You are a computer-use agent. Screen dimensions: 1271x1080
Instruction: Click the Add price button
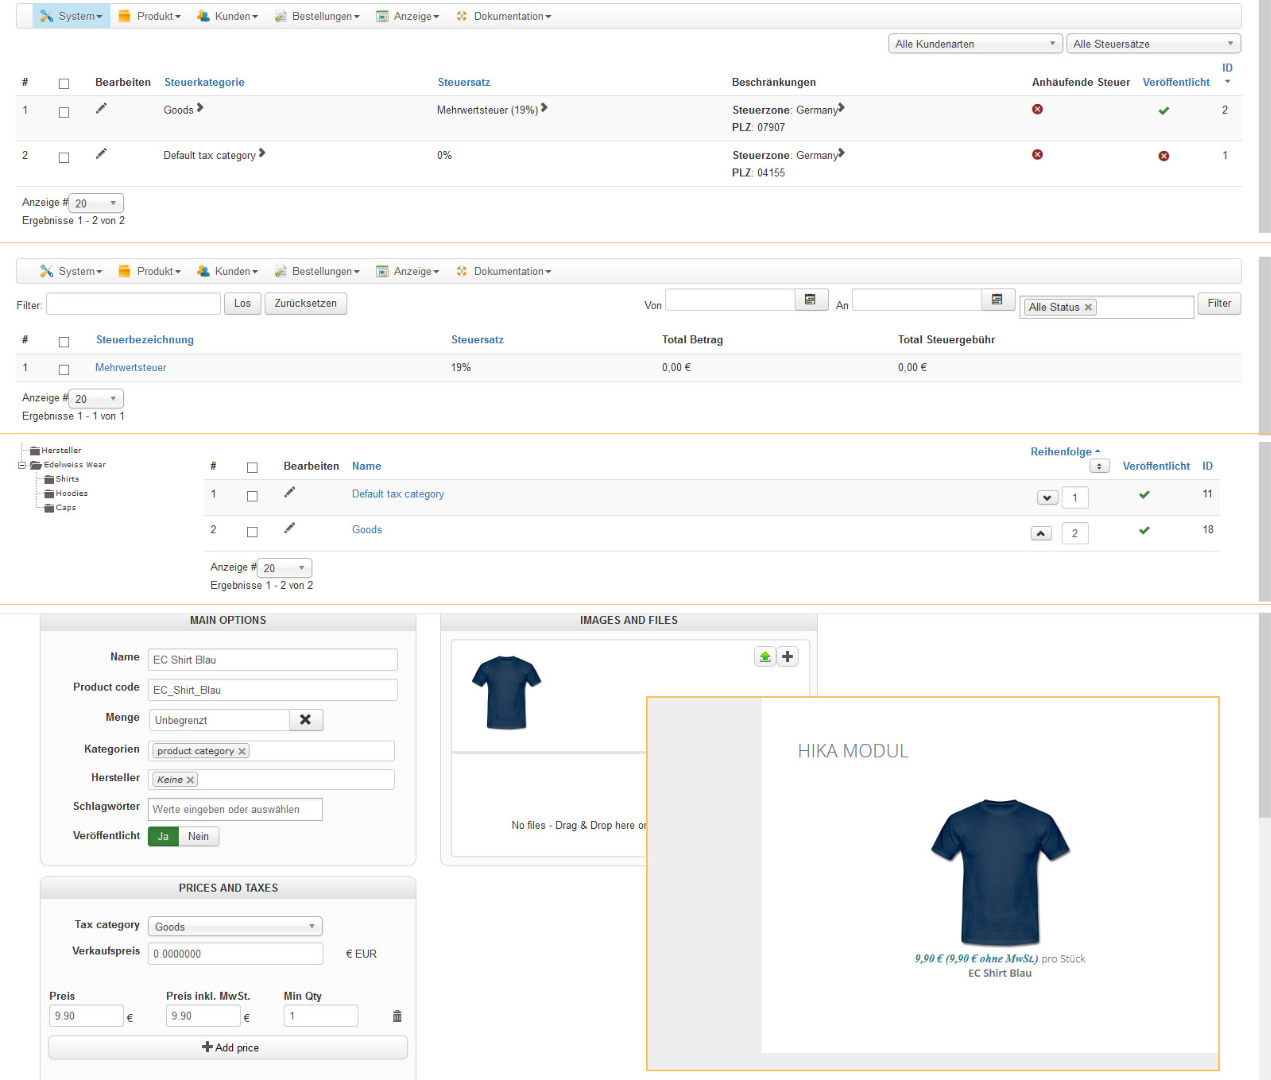(228, 1047)
